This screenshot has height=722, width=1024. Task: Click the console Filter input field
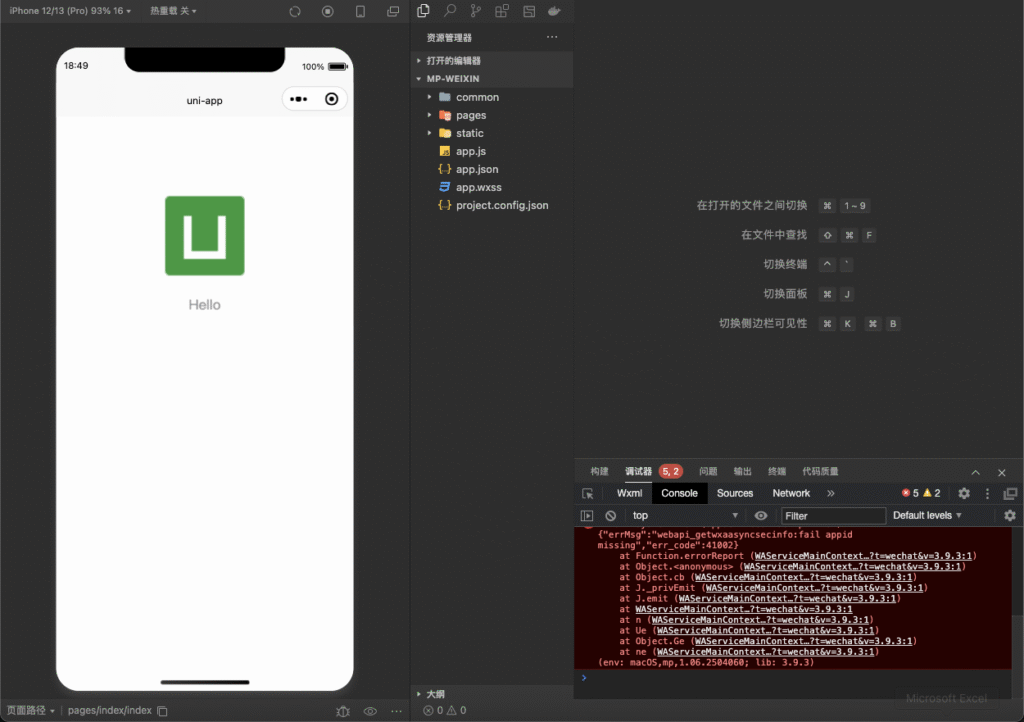tap(833, 516)
